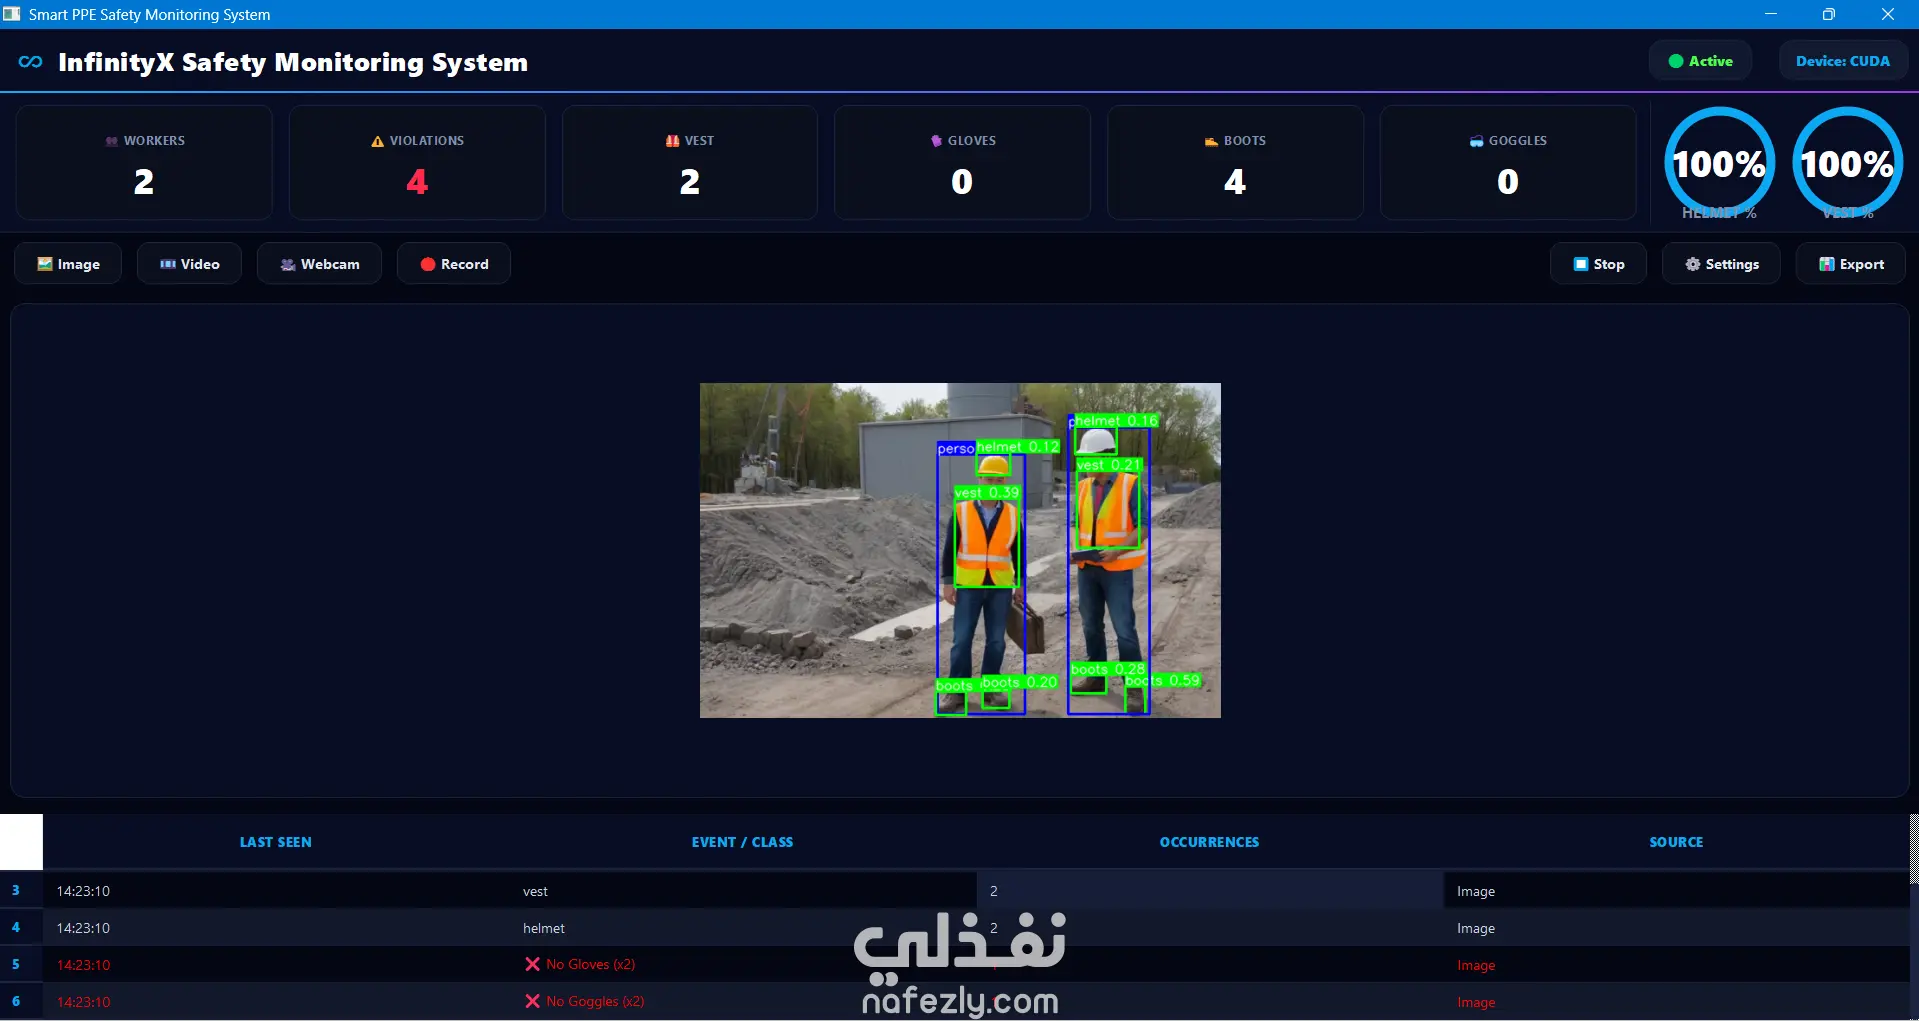The width and height of the screenshot is (1919, 1021).
Task: Click the red X on No Goggles row
Action: point(532,1001)
